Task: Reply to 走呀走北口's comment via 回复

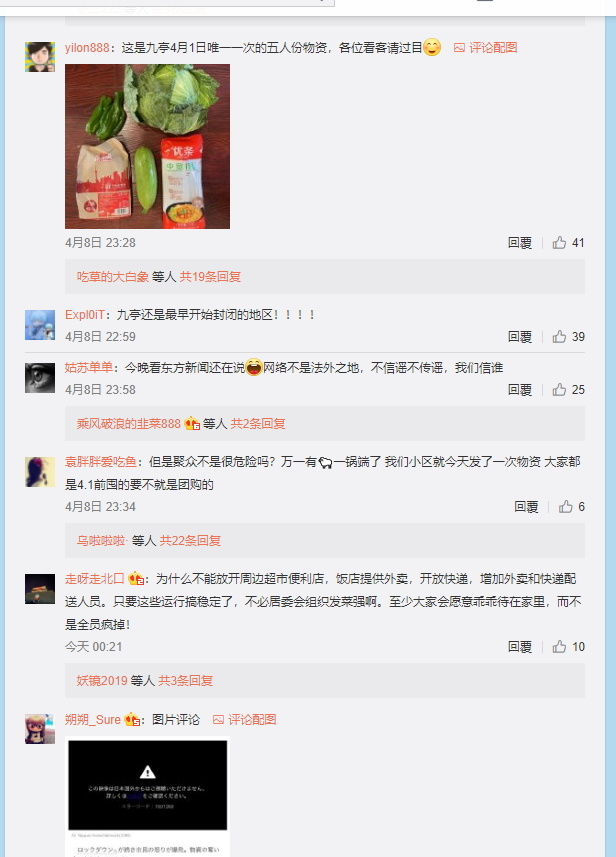Action: pos(520,647)
